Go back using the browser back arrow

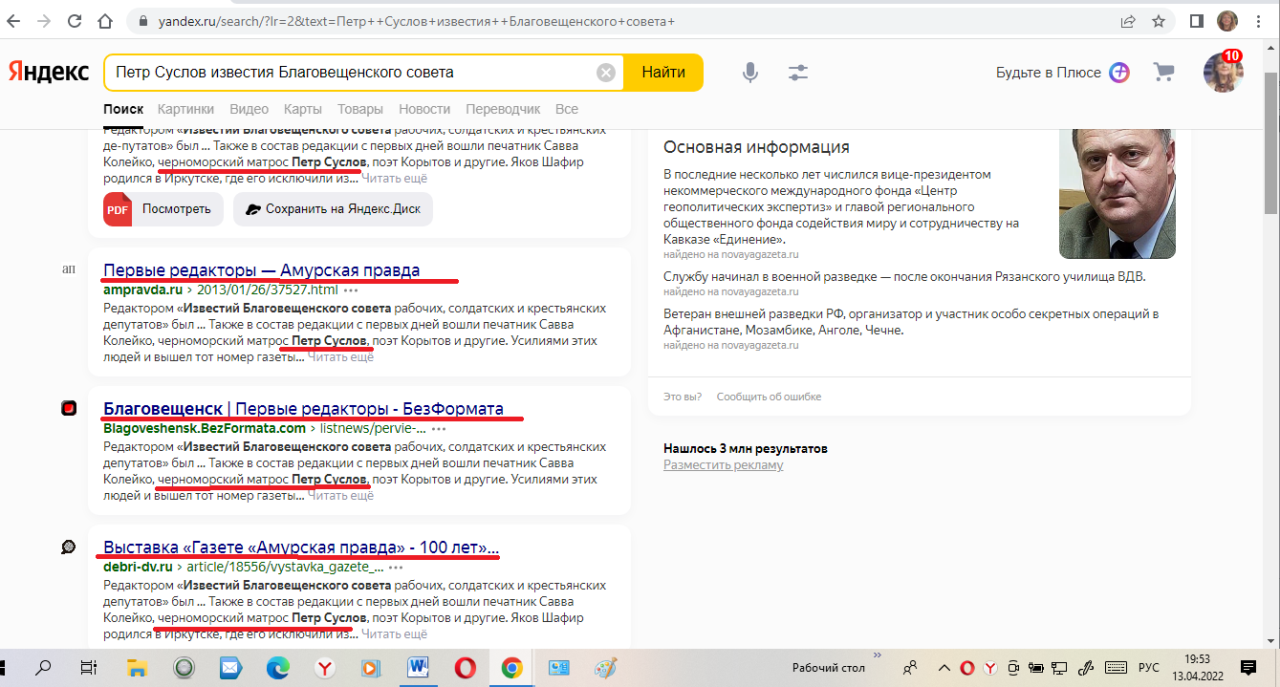coord(15,20)
